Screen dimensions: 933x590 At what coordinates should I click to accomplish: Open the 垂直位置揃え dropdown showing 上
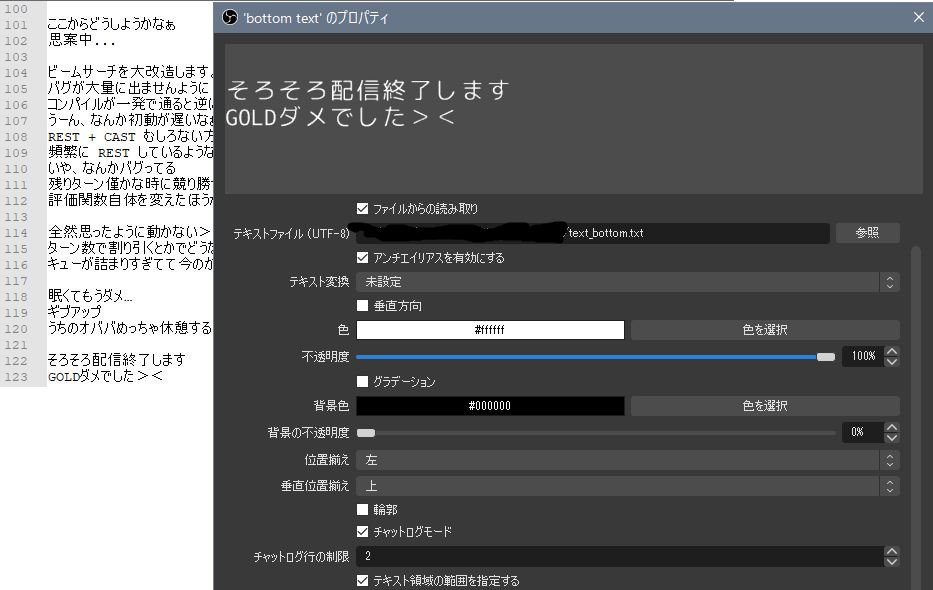[x=625, y=485]
